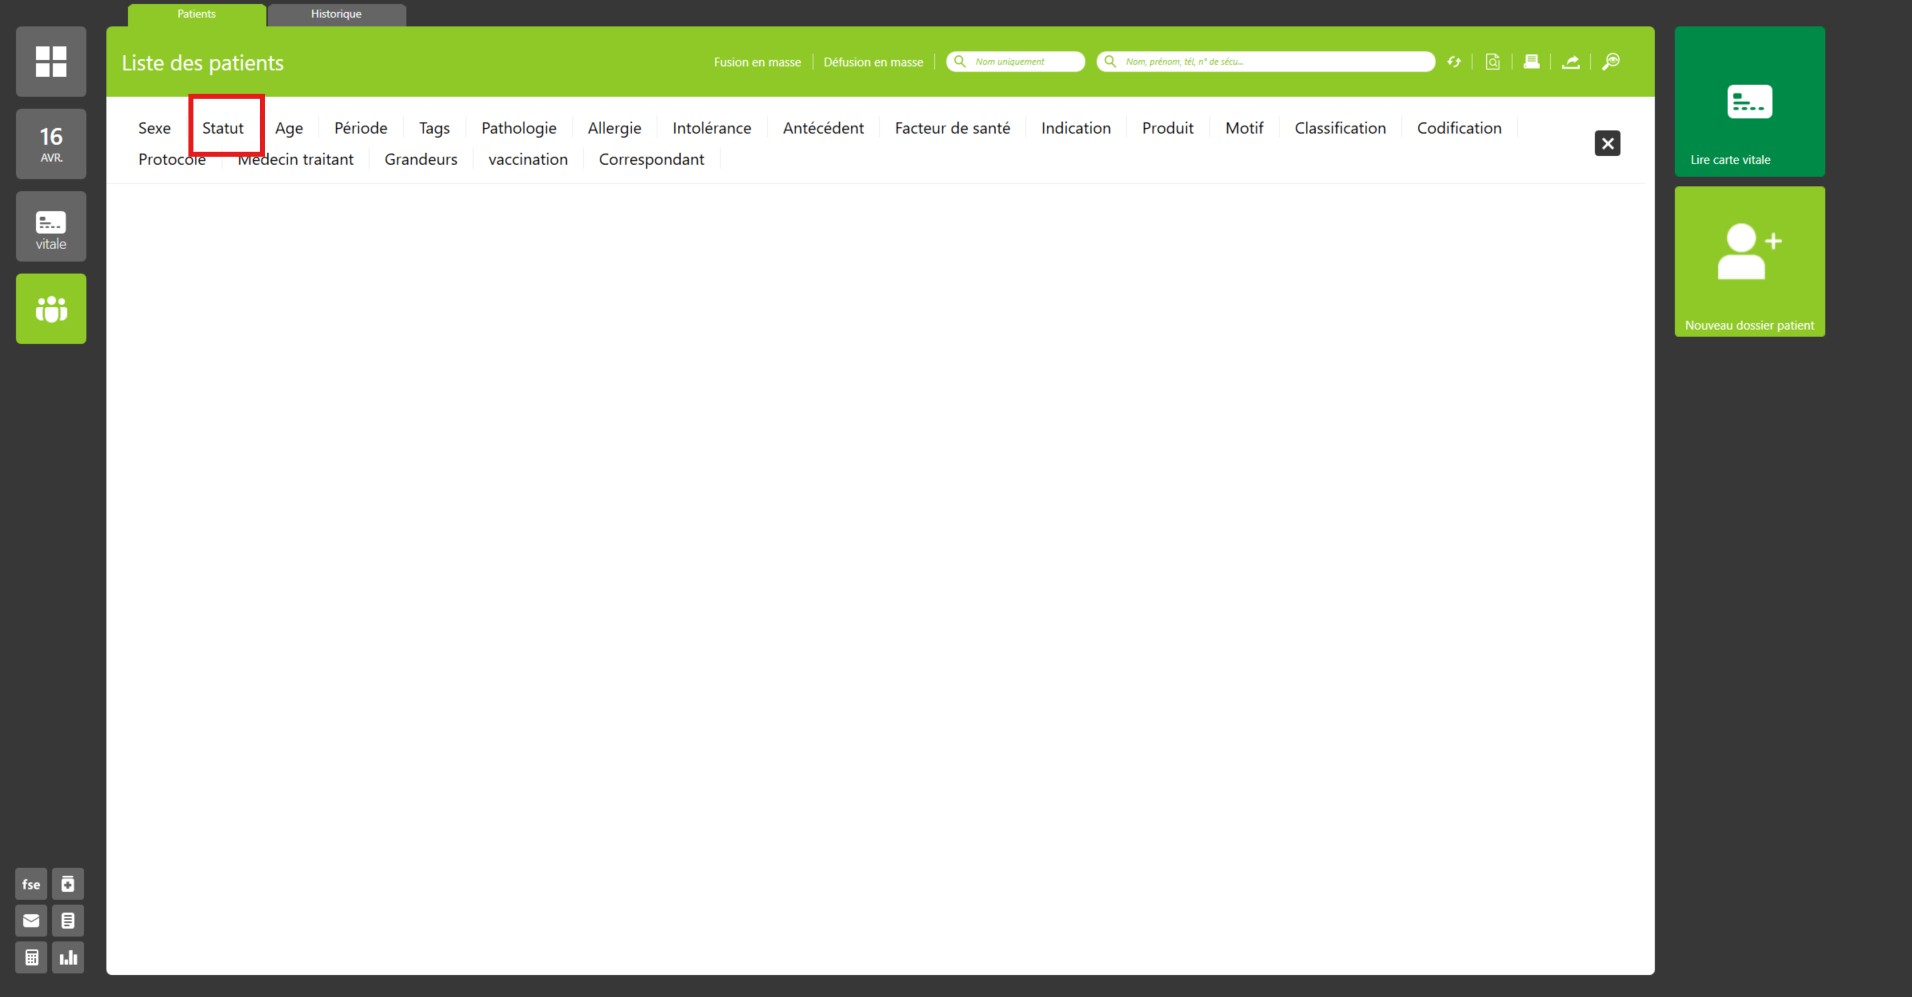
Task: Close the filter bar with X button
Action: click(x=1607, y=144)
